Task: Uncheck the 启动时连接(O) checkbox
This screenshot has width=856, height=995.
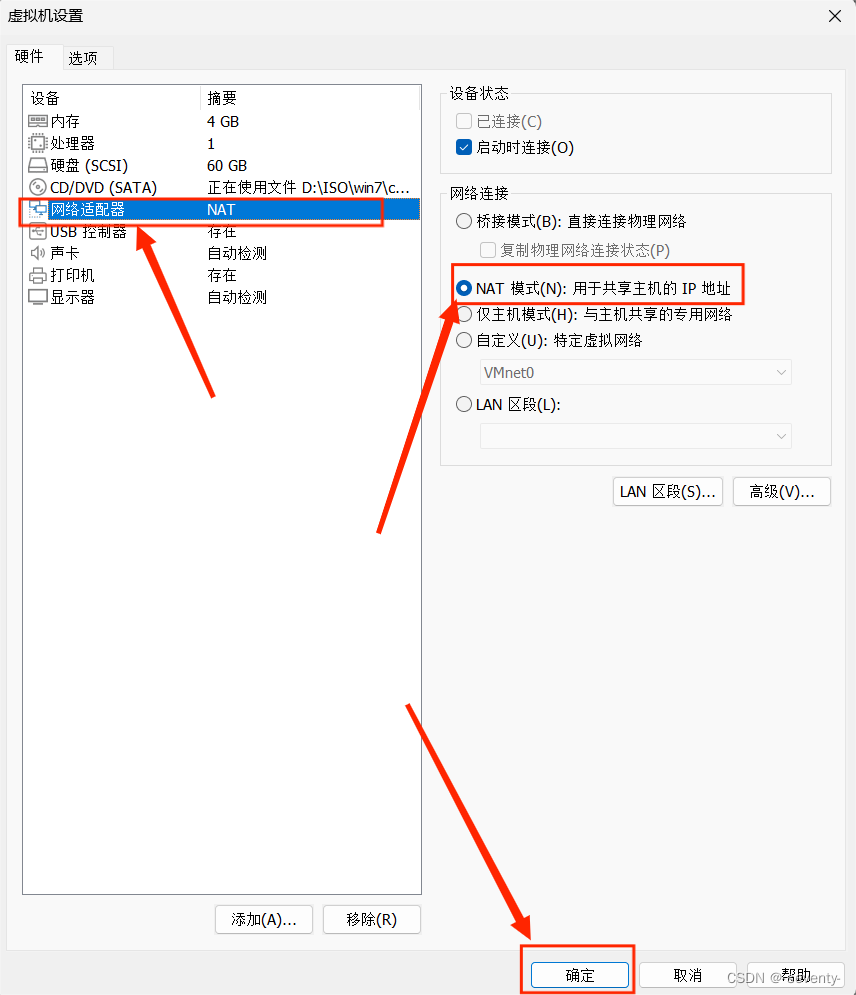Action: click(x=464, y=147)
